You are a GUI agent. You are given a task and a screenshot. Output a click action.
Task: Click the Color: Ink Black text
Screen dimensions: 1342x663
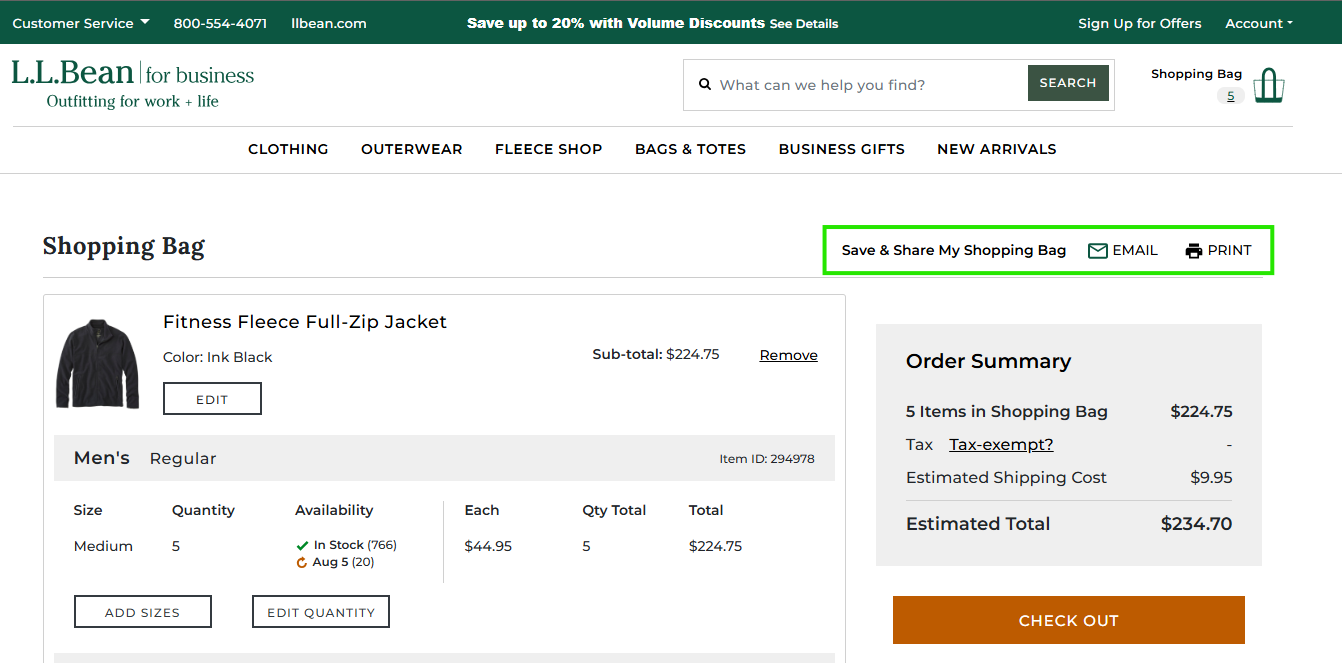coord(218,357)
